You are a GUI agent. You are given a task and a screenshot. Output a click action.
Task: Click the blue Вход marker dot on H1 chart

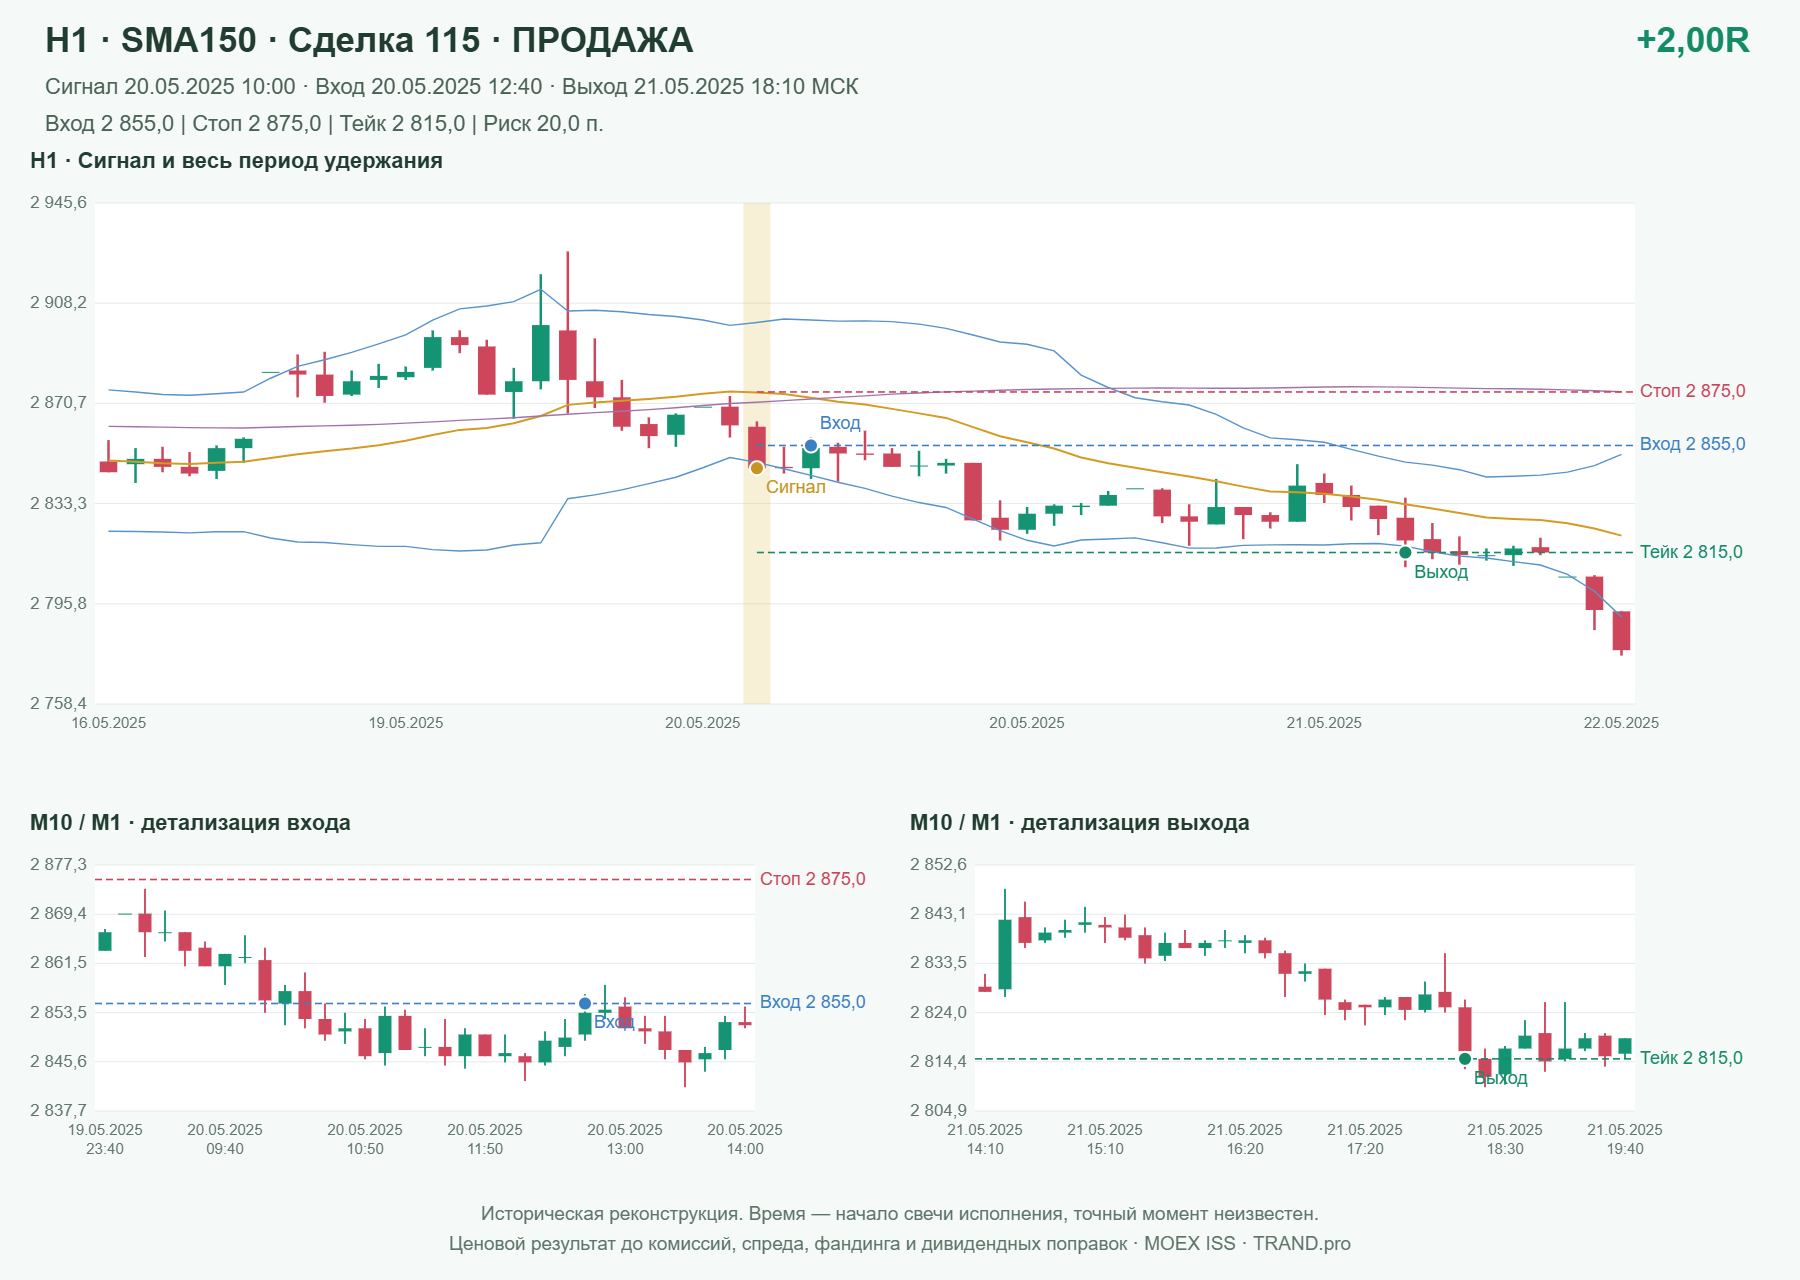[x=811, y=446]
